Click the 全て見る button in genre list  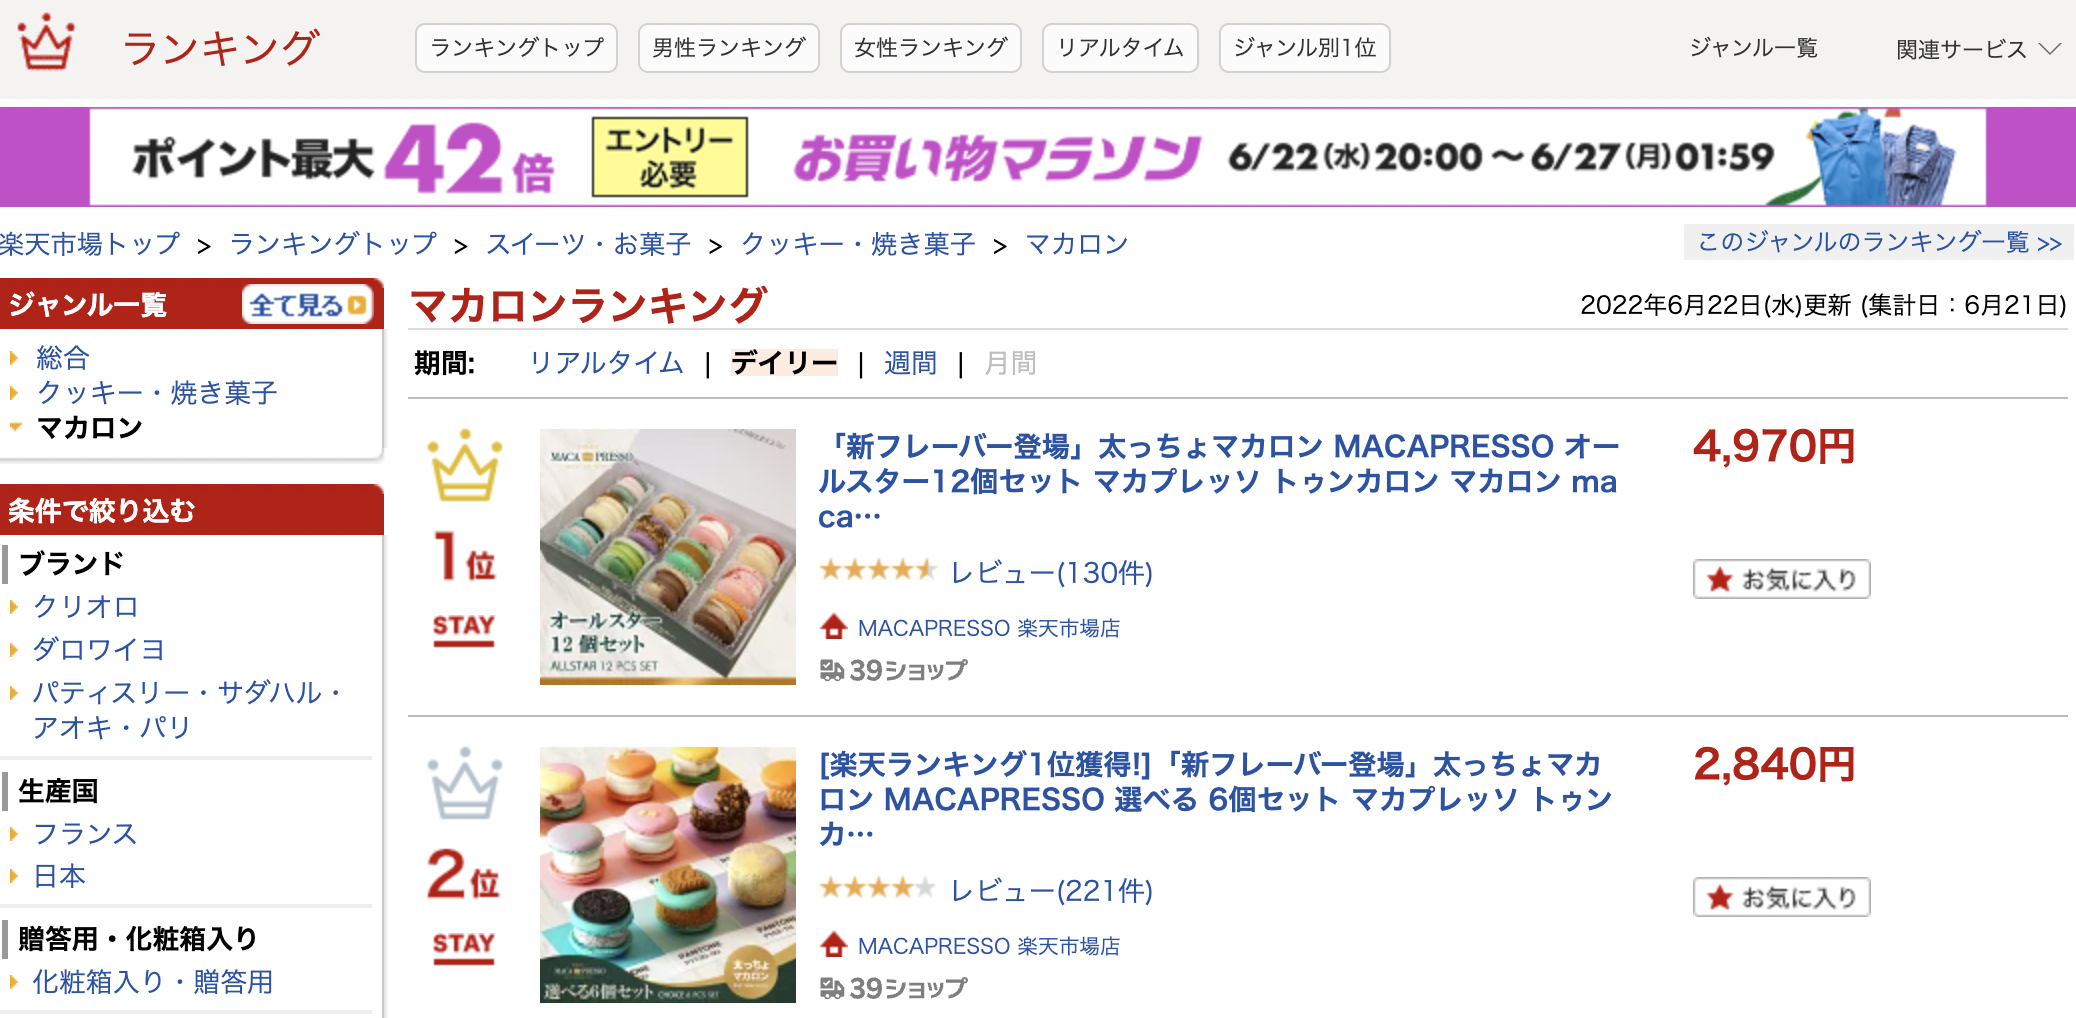click(307, 305)
